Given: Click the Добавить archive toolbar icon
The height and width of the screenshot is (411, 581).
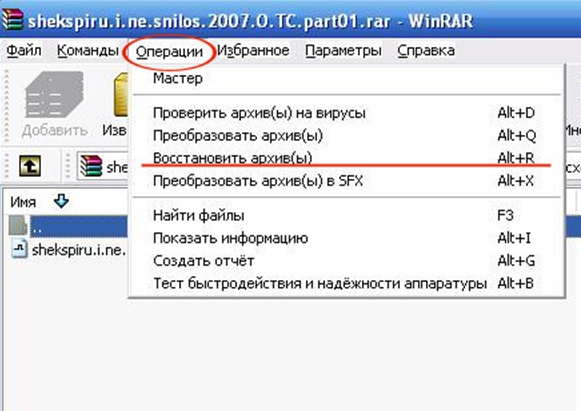Looking at the screenshot, I should (x=54, y=95).
